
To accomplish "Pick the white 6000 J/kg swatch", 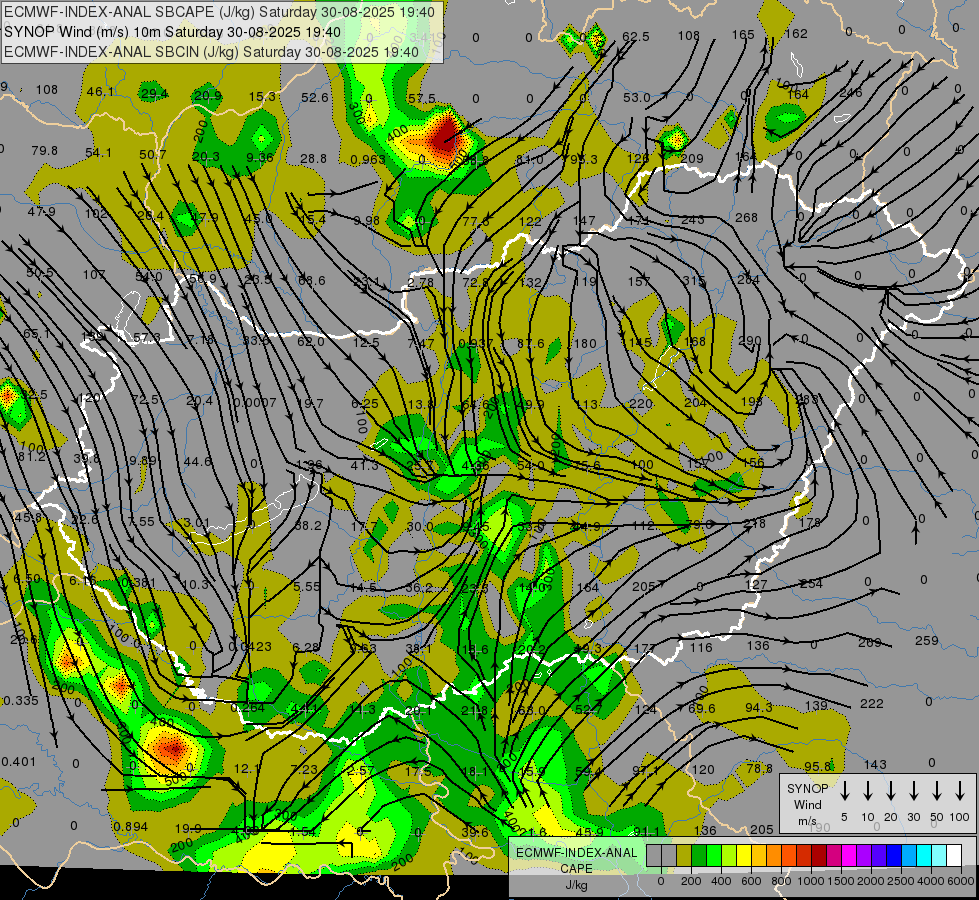I will (x=954, y=856).
